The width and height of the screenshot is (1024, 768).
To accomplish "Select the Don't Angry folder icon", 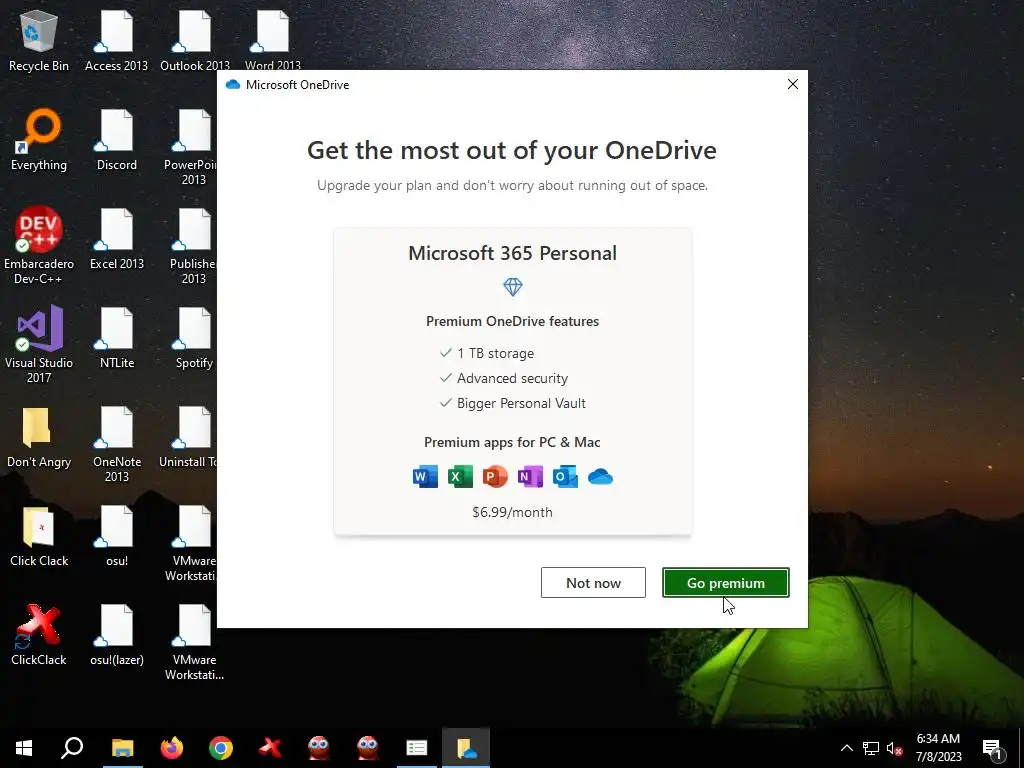I will pos(39,438).
